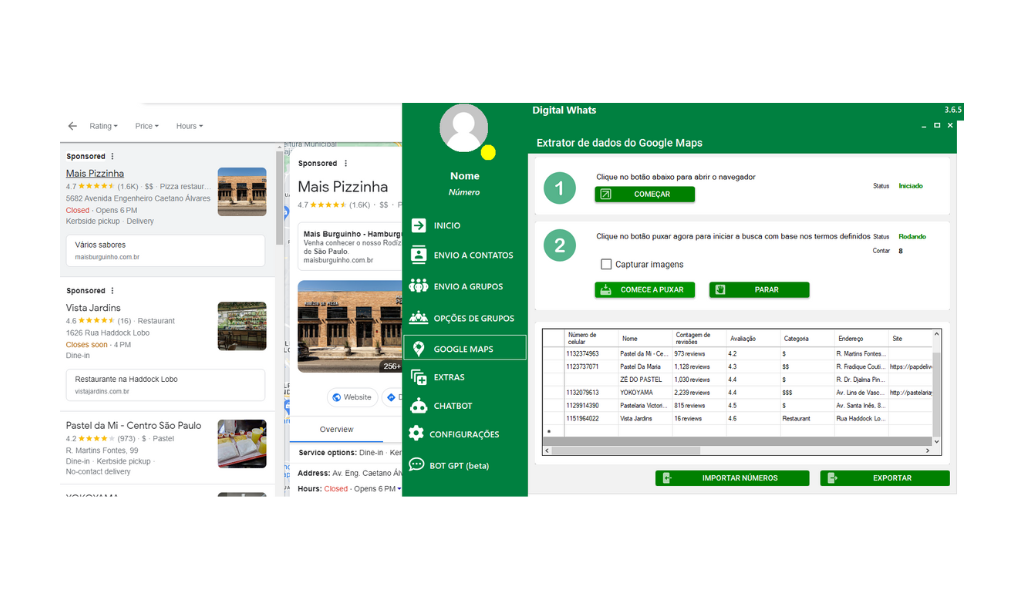1024x600 pixels.
Task: Select table cell "Pastel Da Maria"
Action: (x=646, y=367)
